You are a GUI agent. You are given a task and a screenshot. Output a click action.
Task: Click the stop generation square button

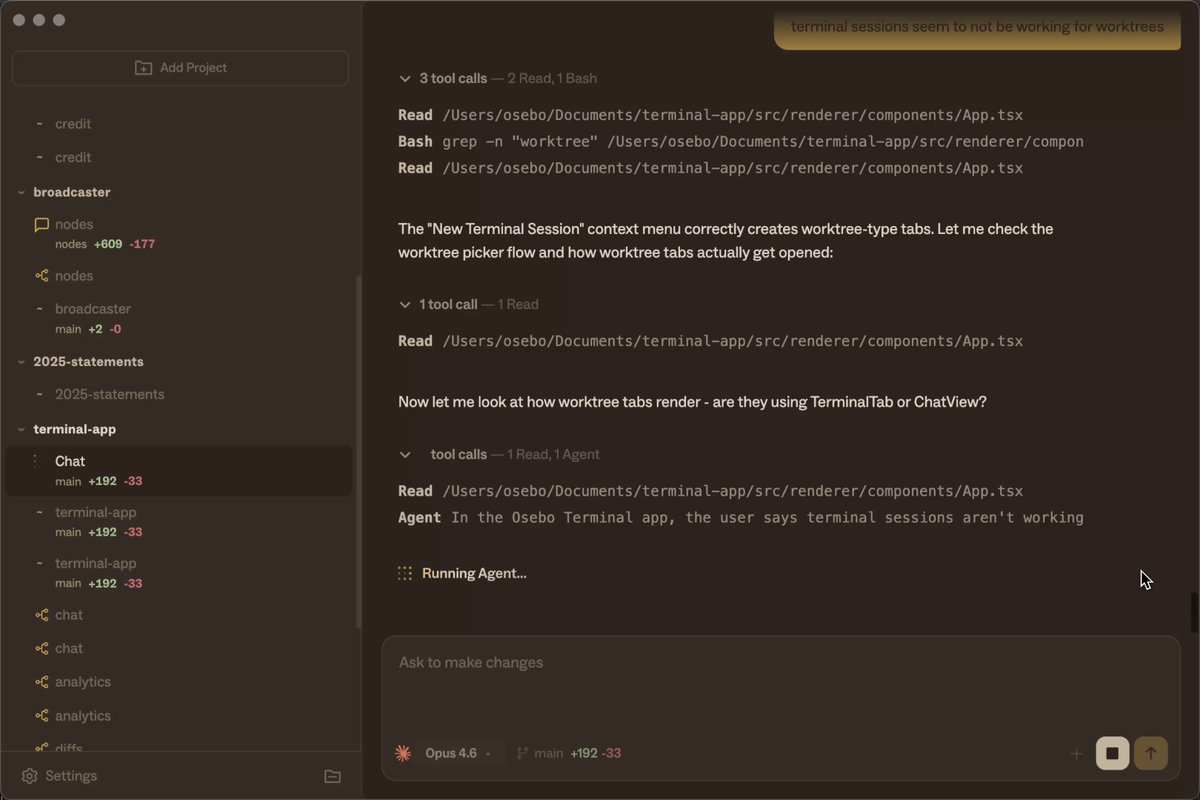click(x=1112, y=753)
